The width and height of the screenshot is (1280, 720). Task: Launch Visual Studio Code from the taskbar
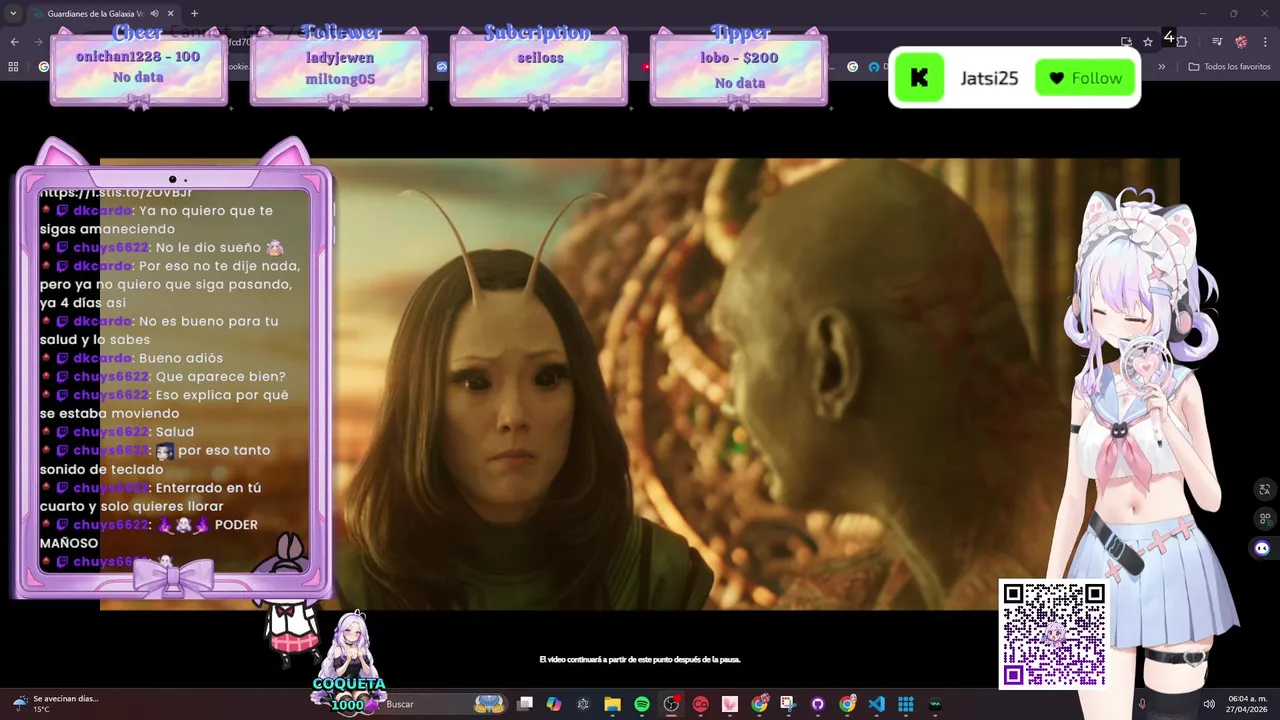click(x=876, y=704)
